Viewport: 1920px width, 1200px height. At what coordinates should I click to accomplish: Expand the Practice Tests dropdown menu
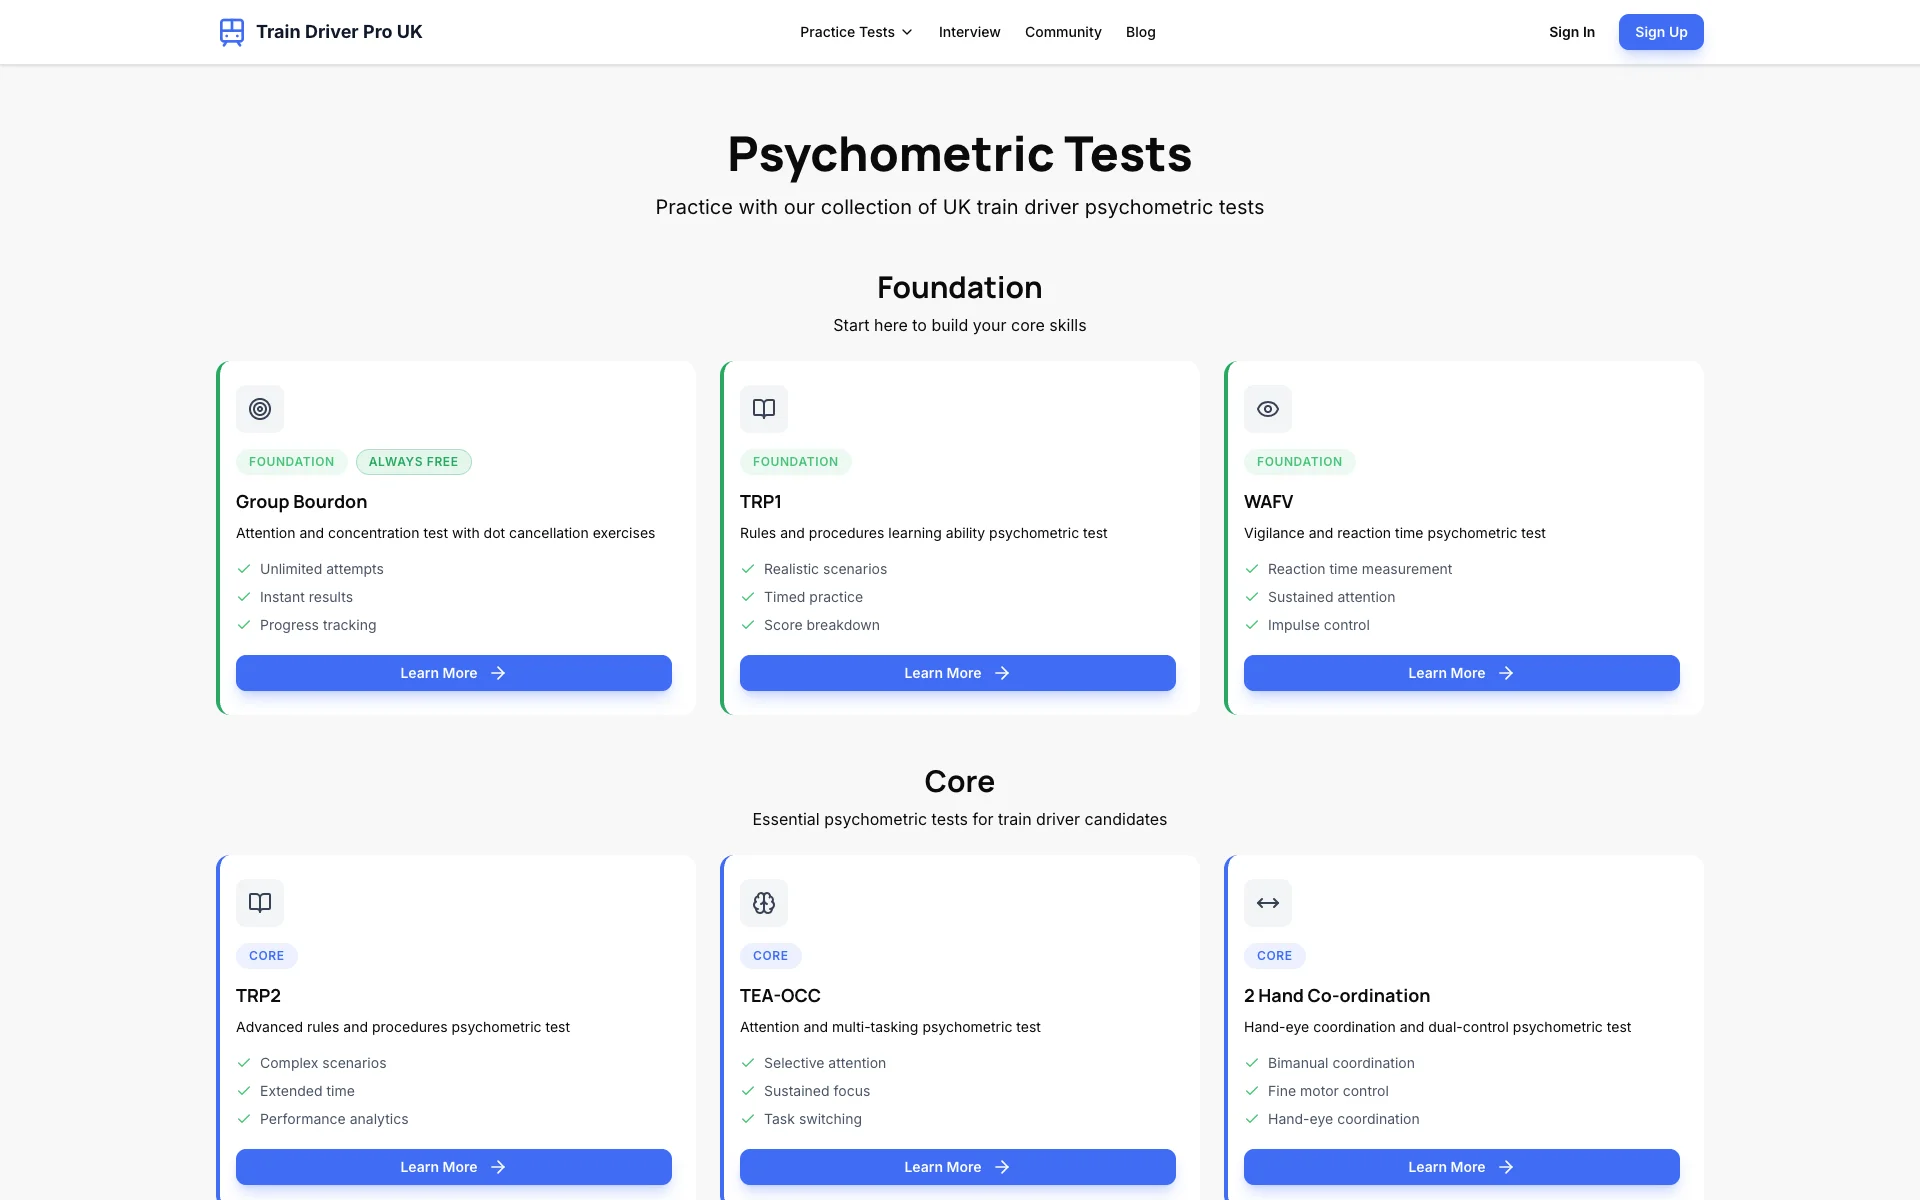pyautogui.click(x=847, y=32)
